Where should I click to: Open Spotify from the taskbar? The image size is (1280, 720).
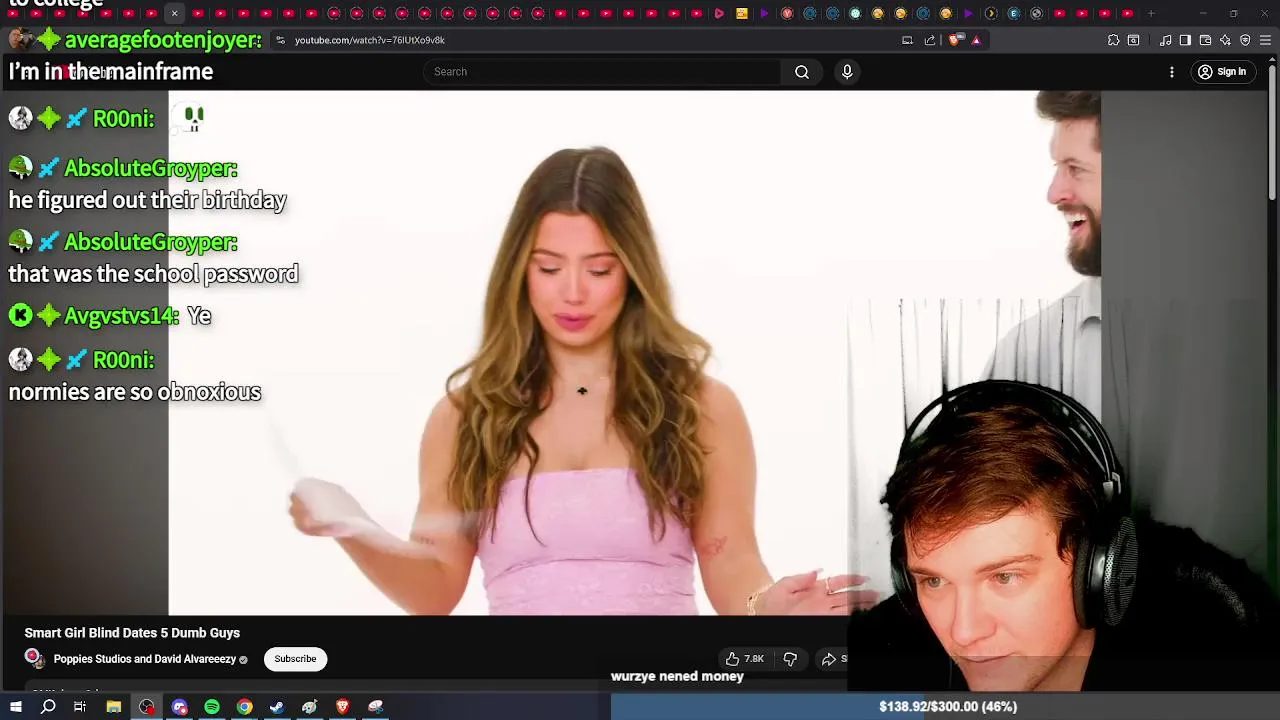point(212,707)
